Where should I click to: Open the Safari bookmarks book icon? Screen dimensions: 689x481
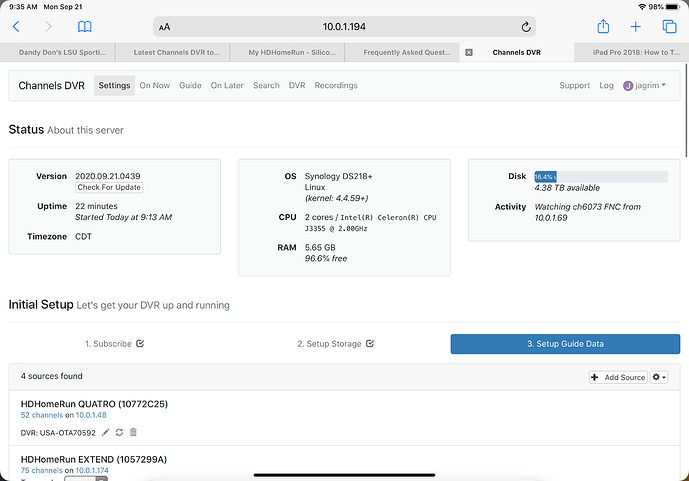pyautogui.click(x=84, y=27)
